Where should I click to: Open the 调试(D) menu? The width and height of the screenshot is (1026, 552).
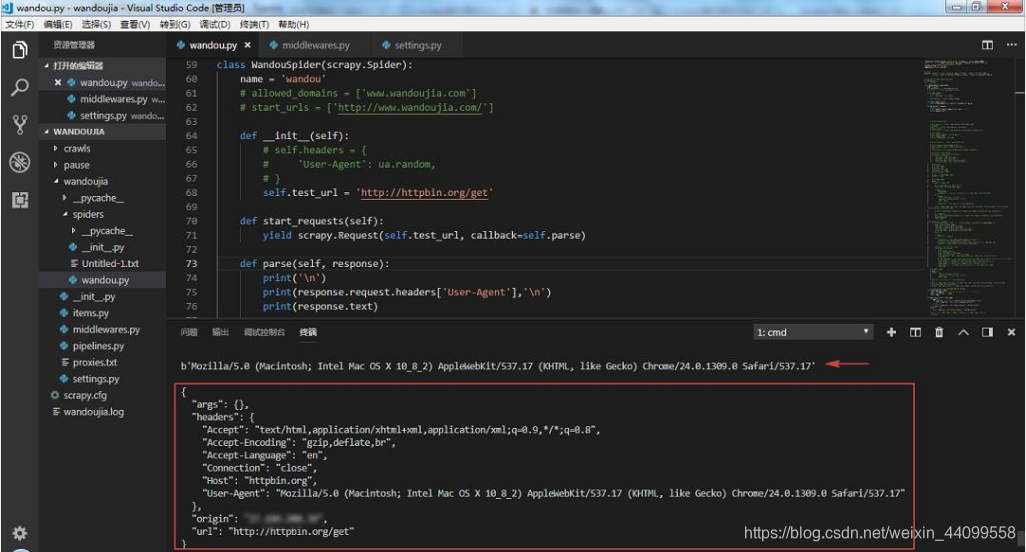(215, 24)
